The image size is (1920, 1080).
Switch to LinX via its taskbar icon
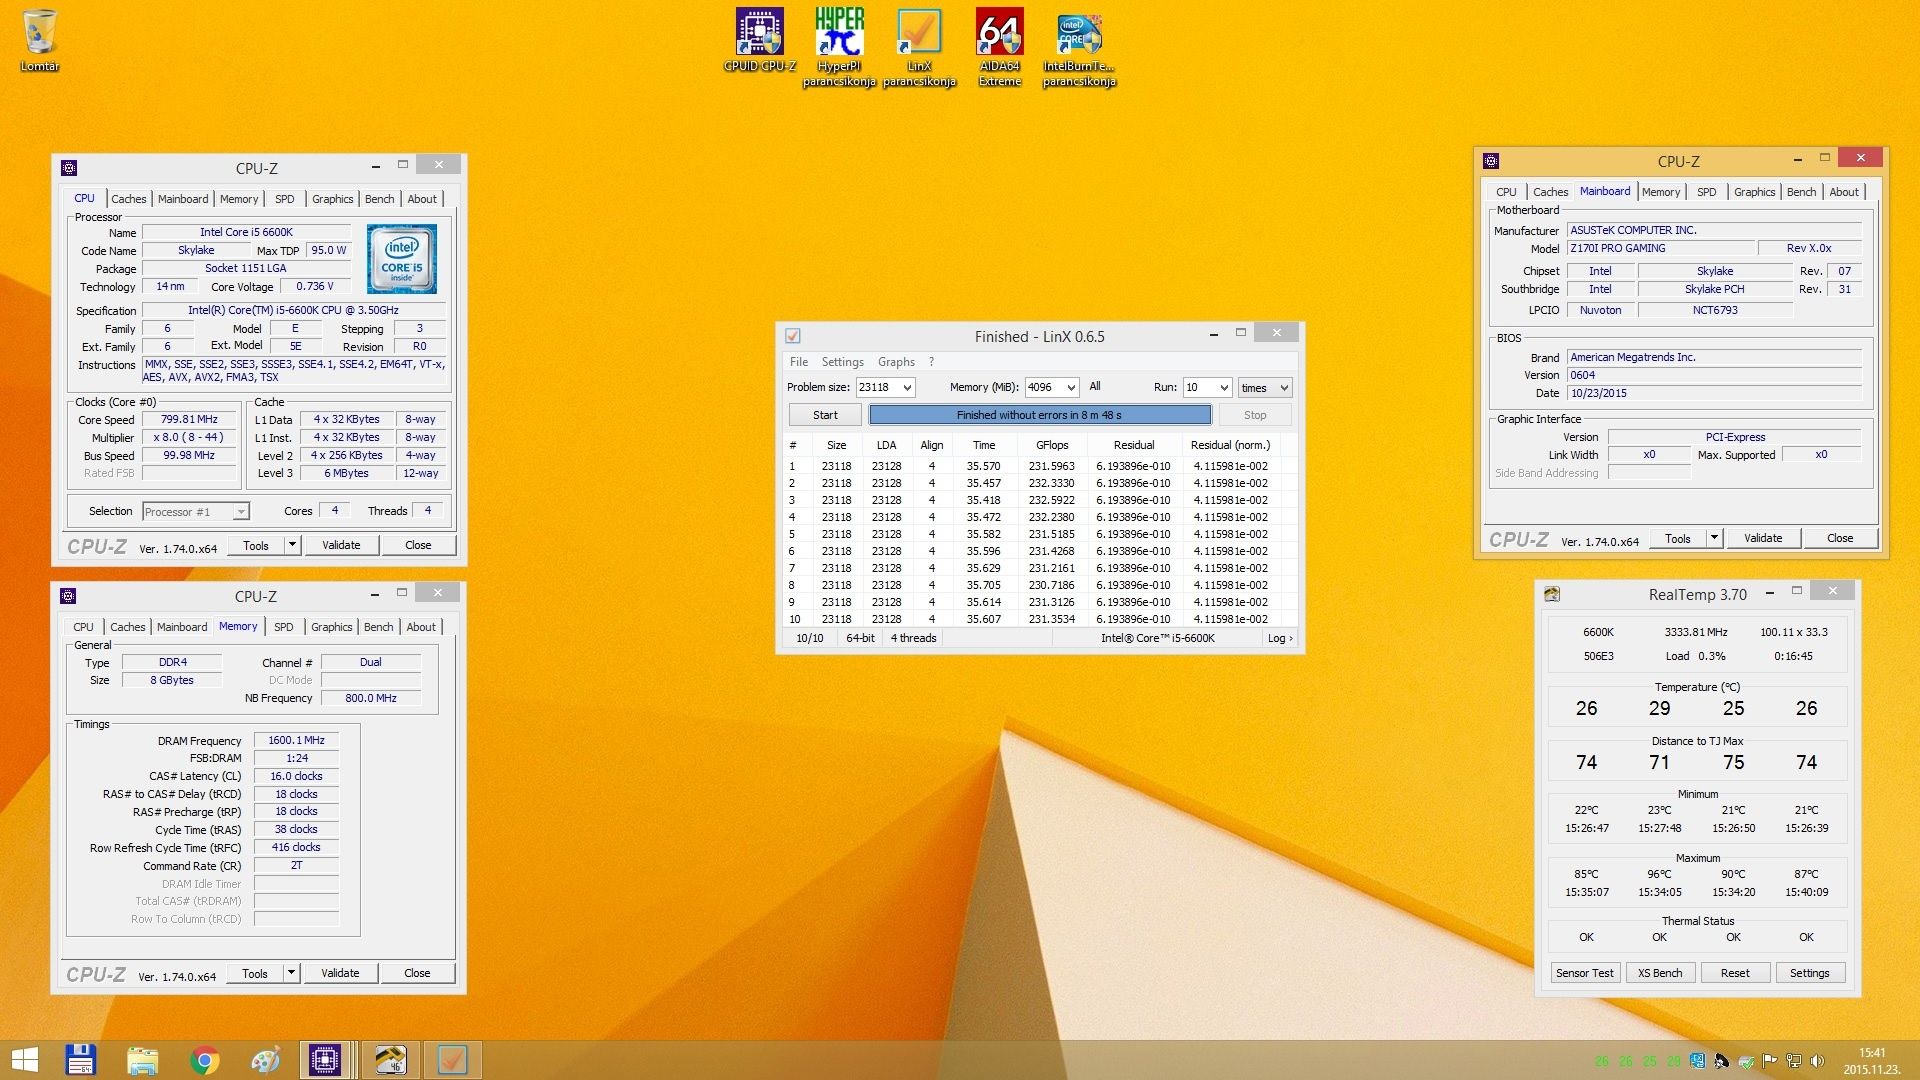point(452,1060)
